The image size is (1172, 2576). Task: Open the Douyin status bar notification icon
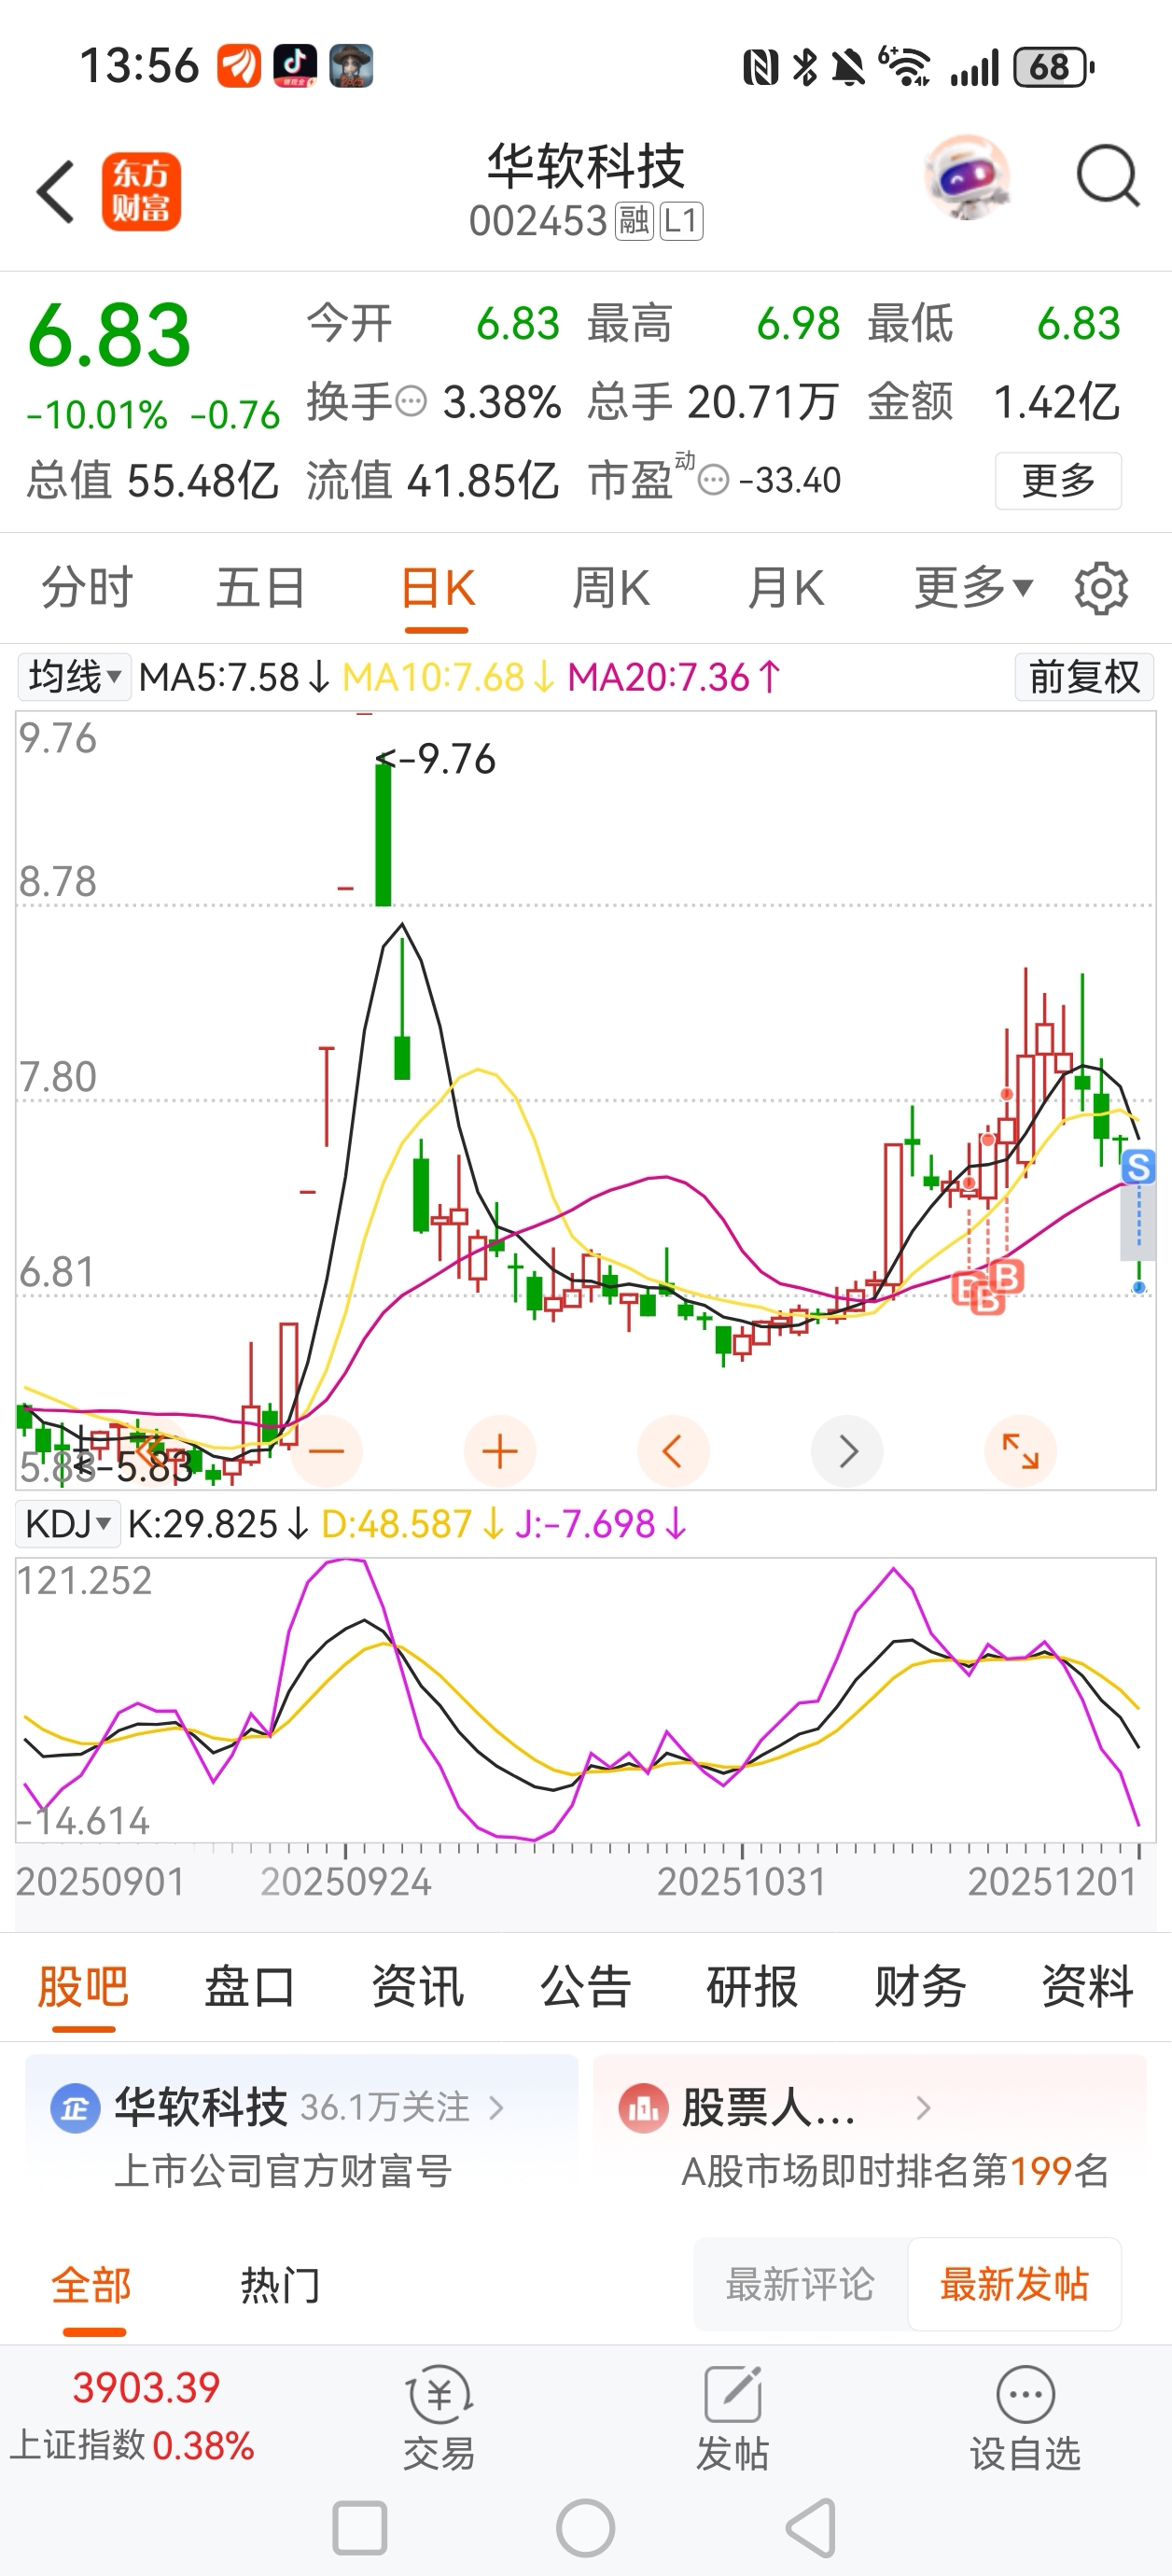click(x=295, y=66)
